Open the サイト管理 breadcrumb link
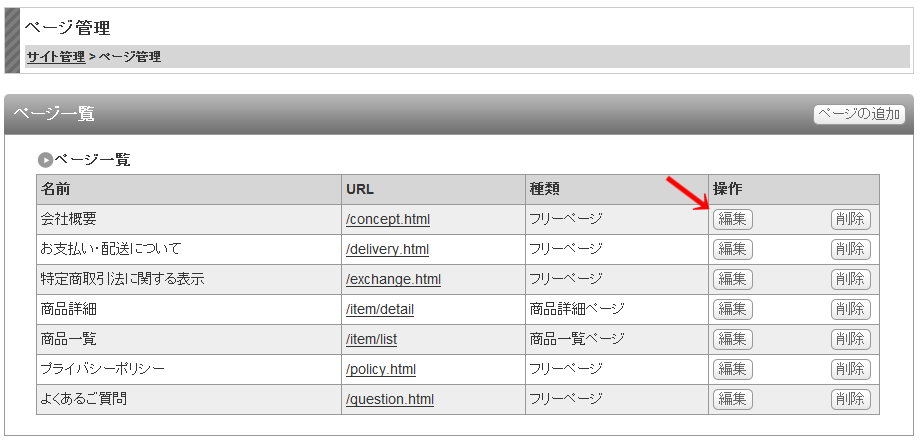The height and width of the screenshot is (442, 921). (56, 57)
